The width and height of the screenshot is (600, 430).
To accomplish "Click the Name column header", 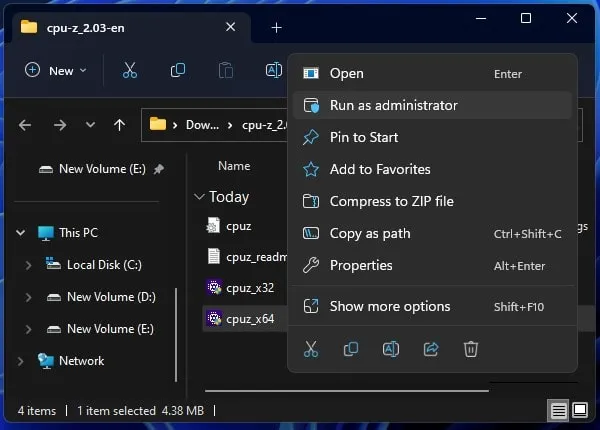I will tap(234, 166).
